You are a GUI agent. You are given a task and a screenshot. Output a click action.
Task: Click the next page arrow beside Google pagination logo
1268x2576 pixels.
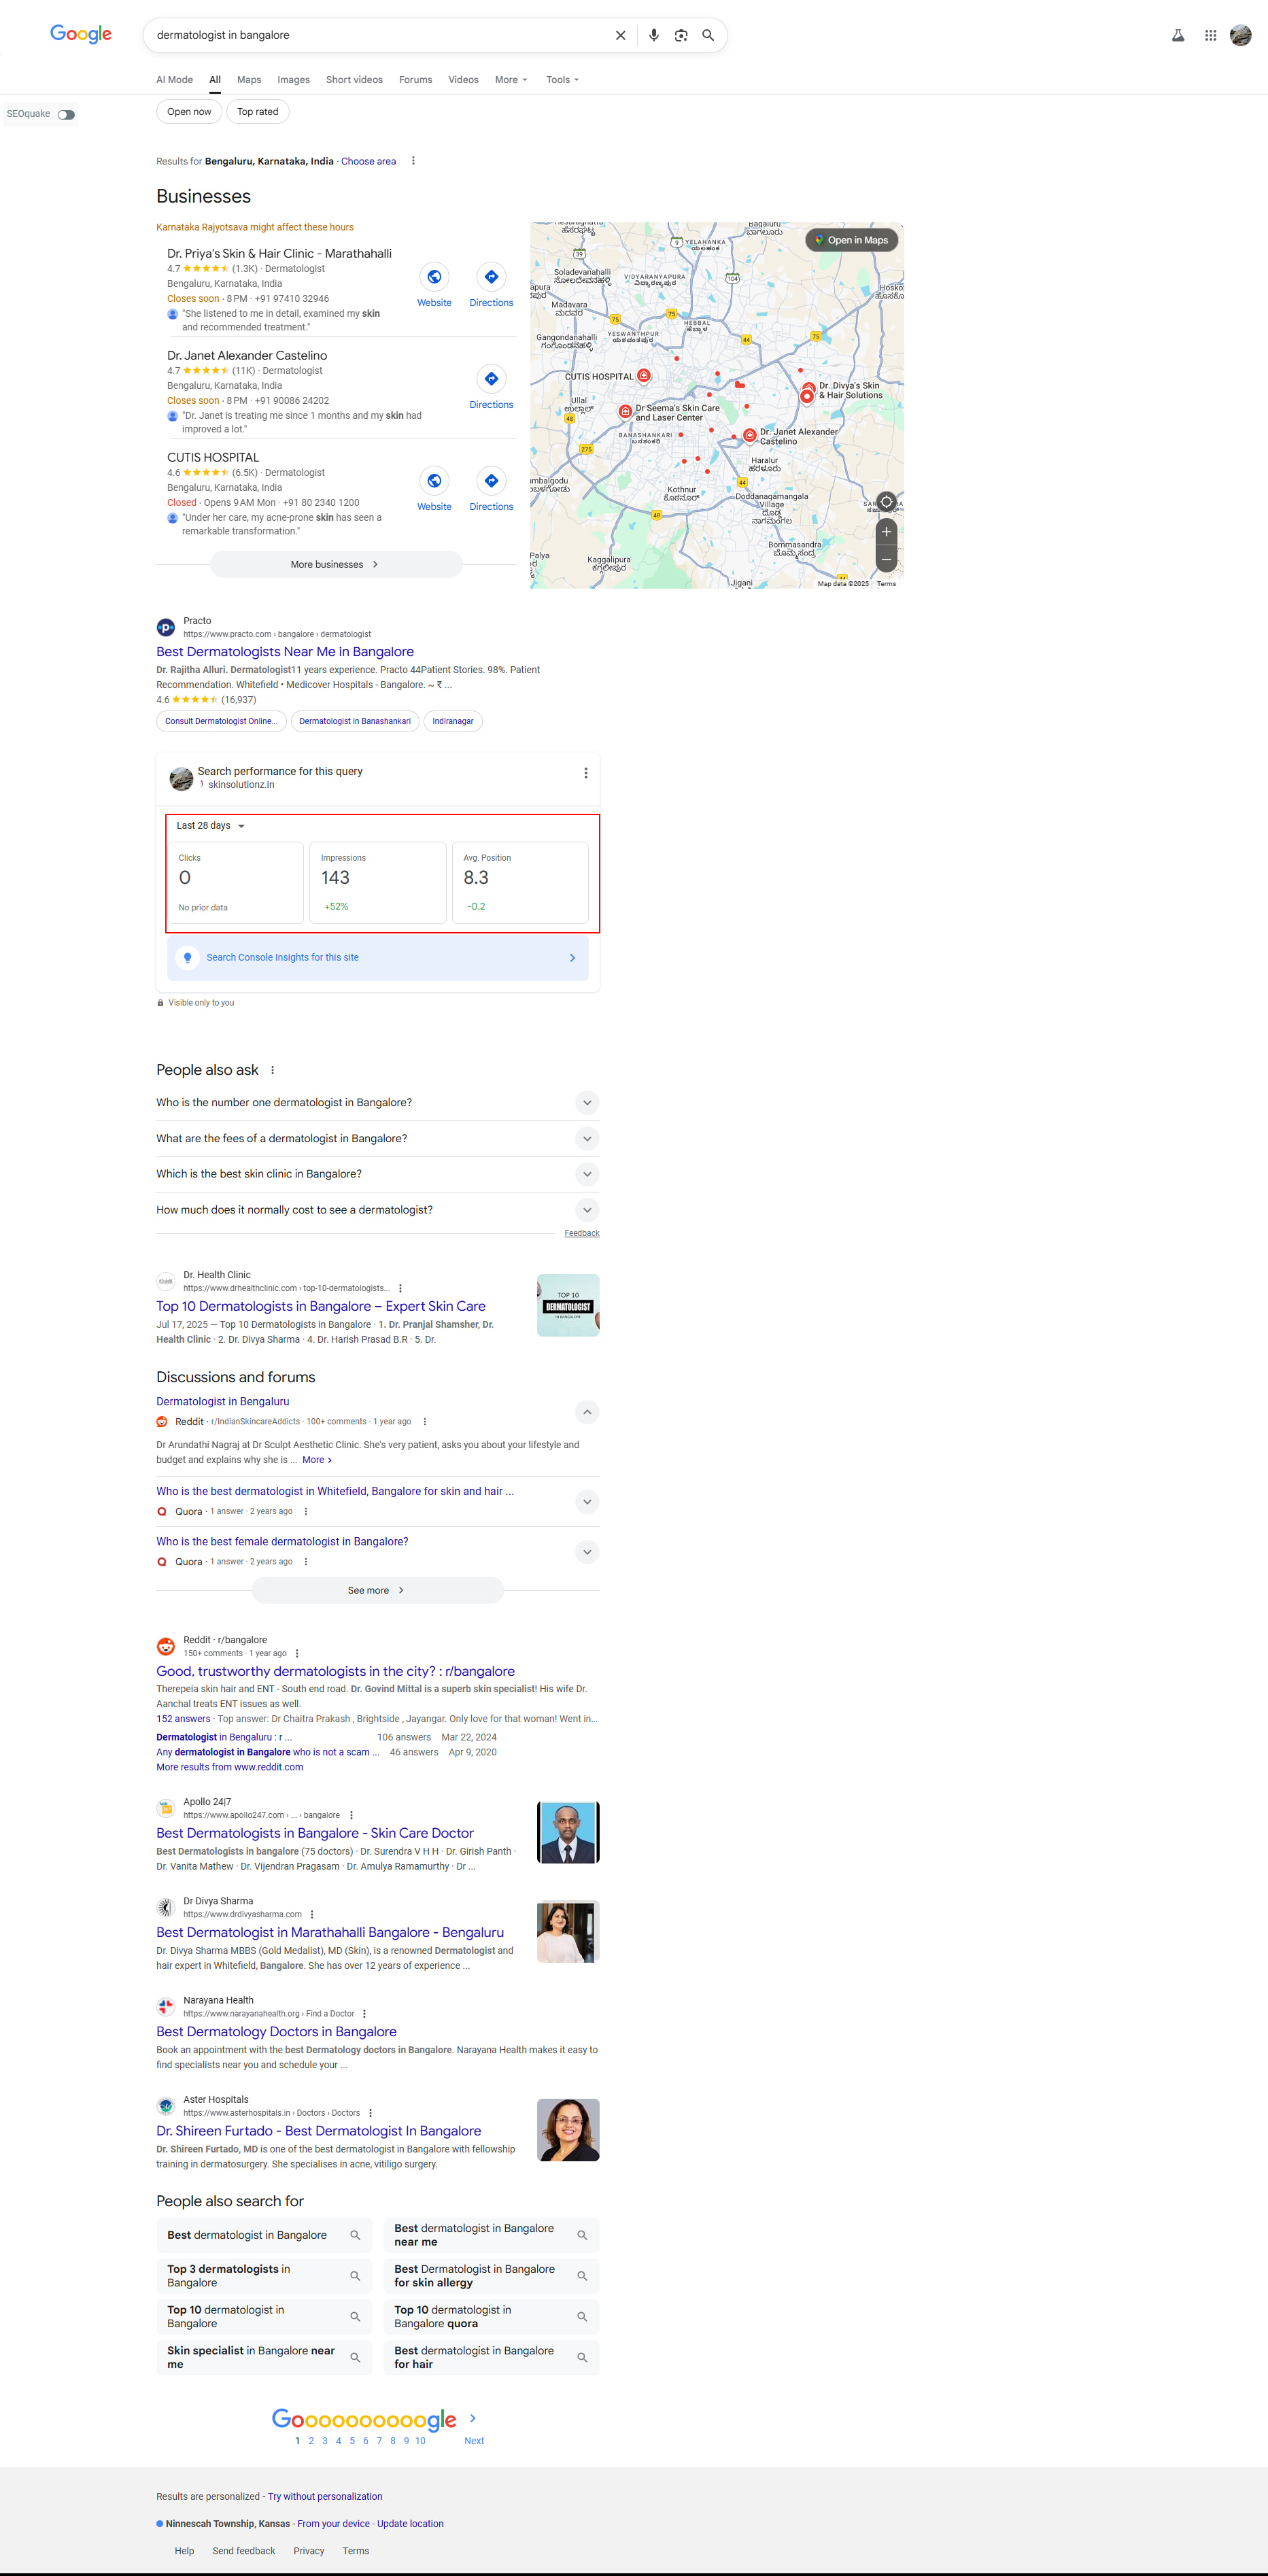click(x=473, y=2418)
